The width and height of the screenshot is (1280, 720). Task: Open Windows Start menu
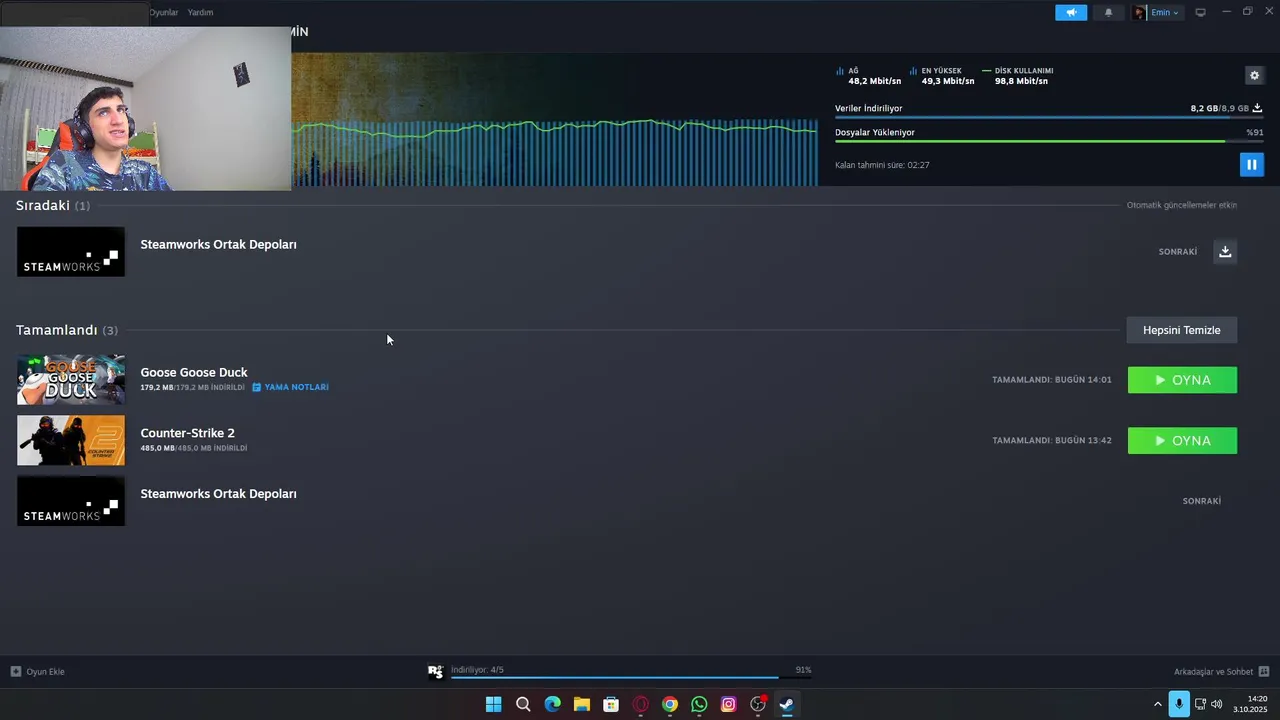493,704
